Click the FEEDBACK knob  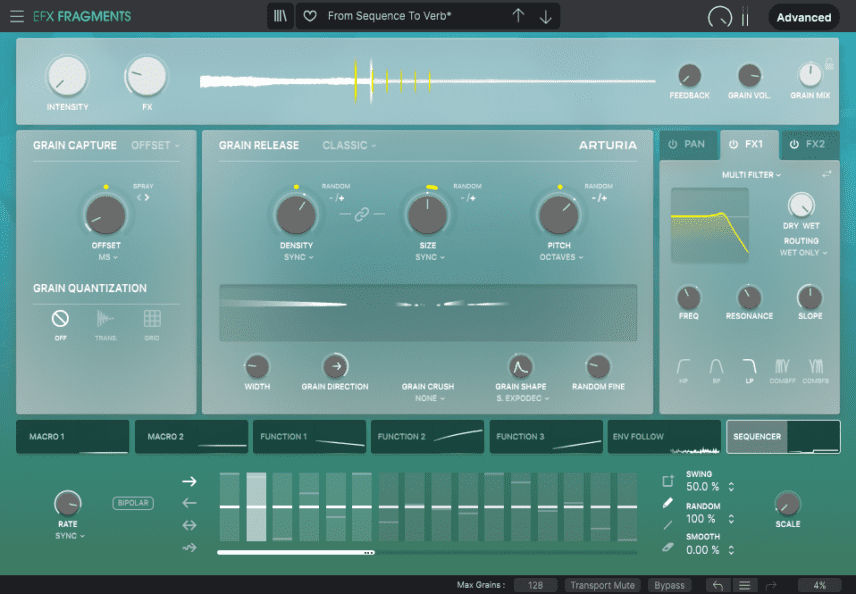[689, 76]
